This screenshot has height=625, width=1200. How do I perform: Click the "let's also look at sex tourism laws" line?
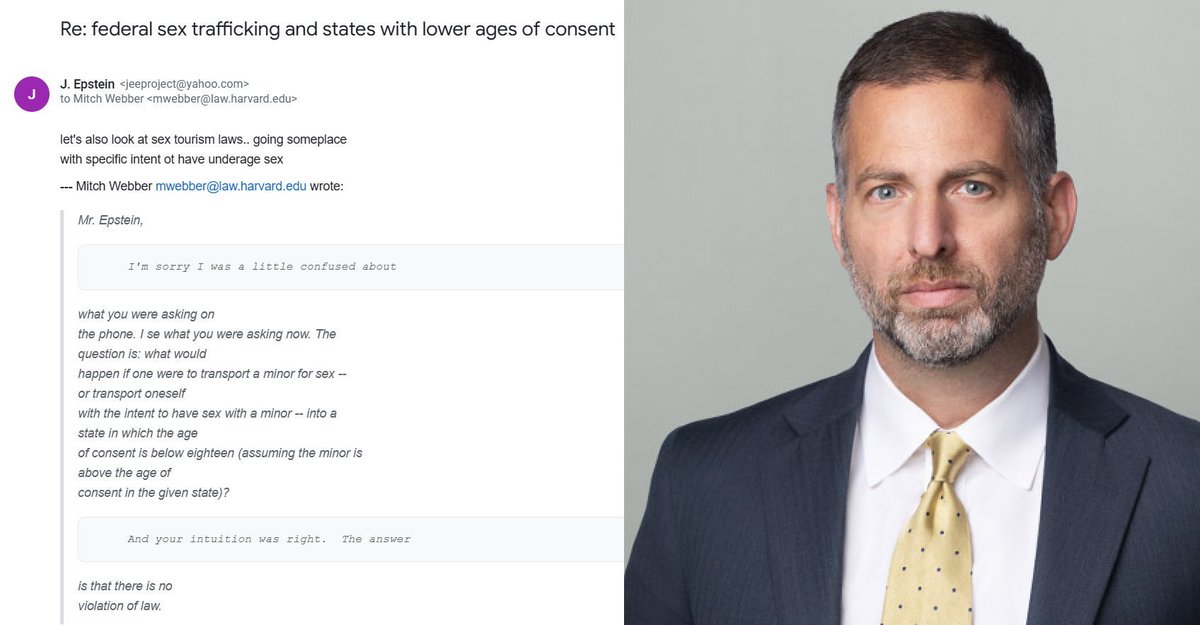(x=203, y=139)
